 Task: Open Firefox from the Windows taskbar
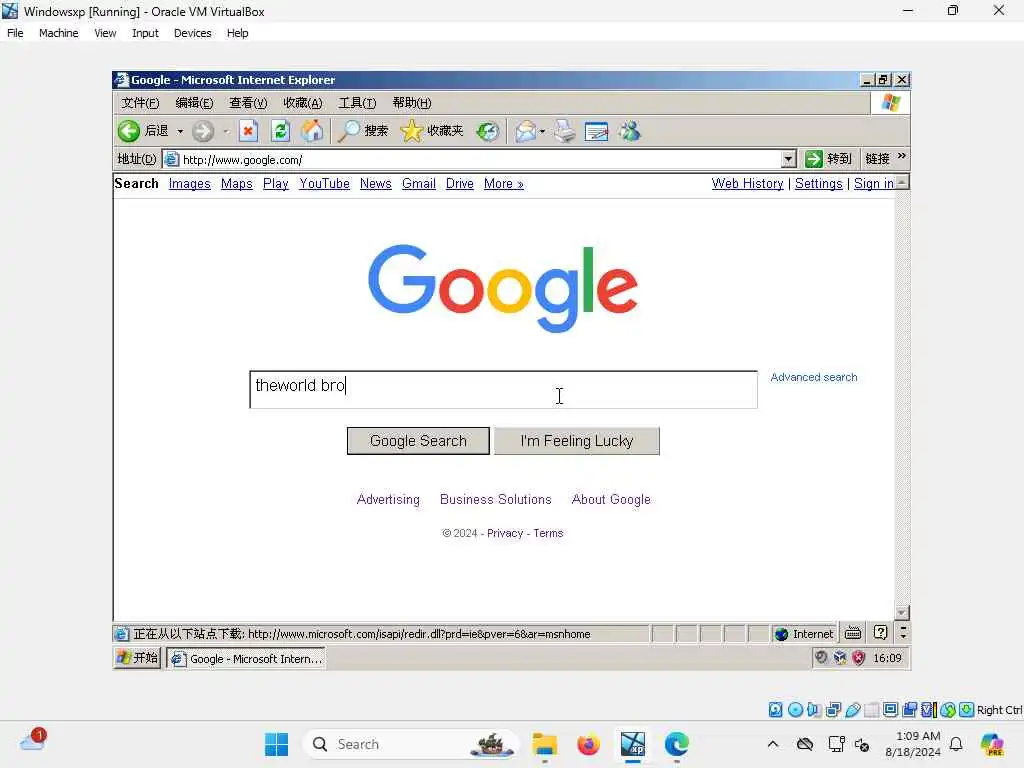point(588,744)
